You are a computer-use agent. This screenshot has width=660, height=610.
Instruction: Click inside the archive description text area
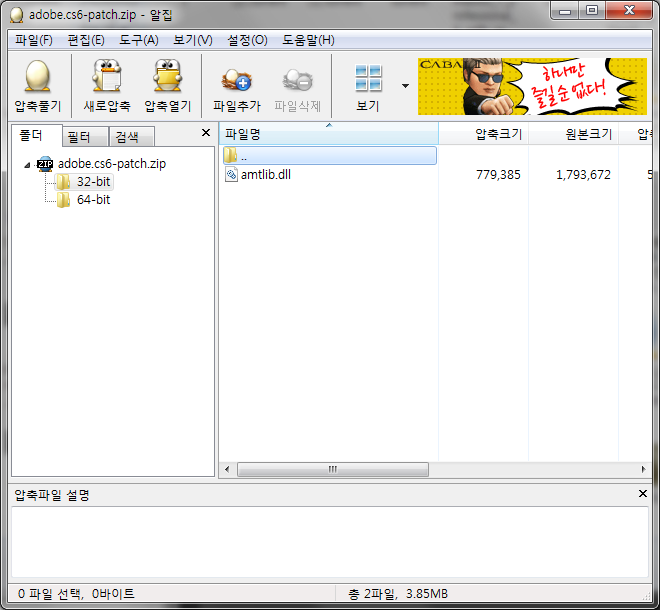[x=330, y=542]
